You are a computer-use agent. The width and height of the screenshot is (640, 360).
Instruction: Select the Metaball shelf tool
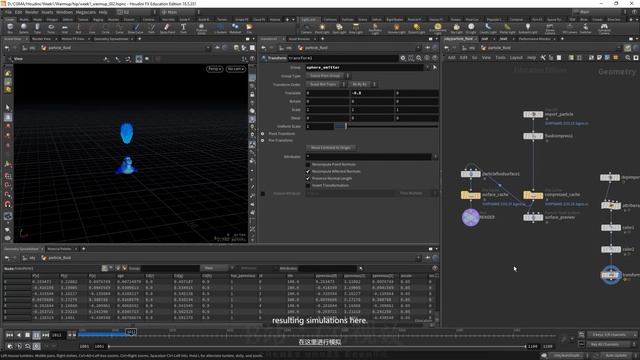[x=236, y=29]
